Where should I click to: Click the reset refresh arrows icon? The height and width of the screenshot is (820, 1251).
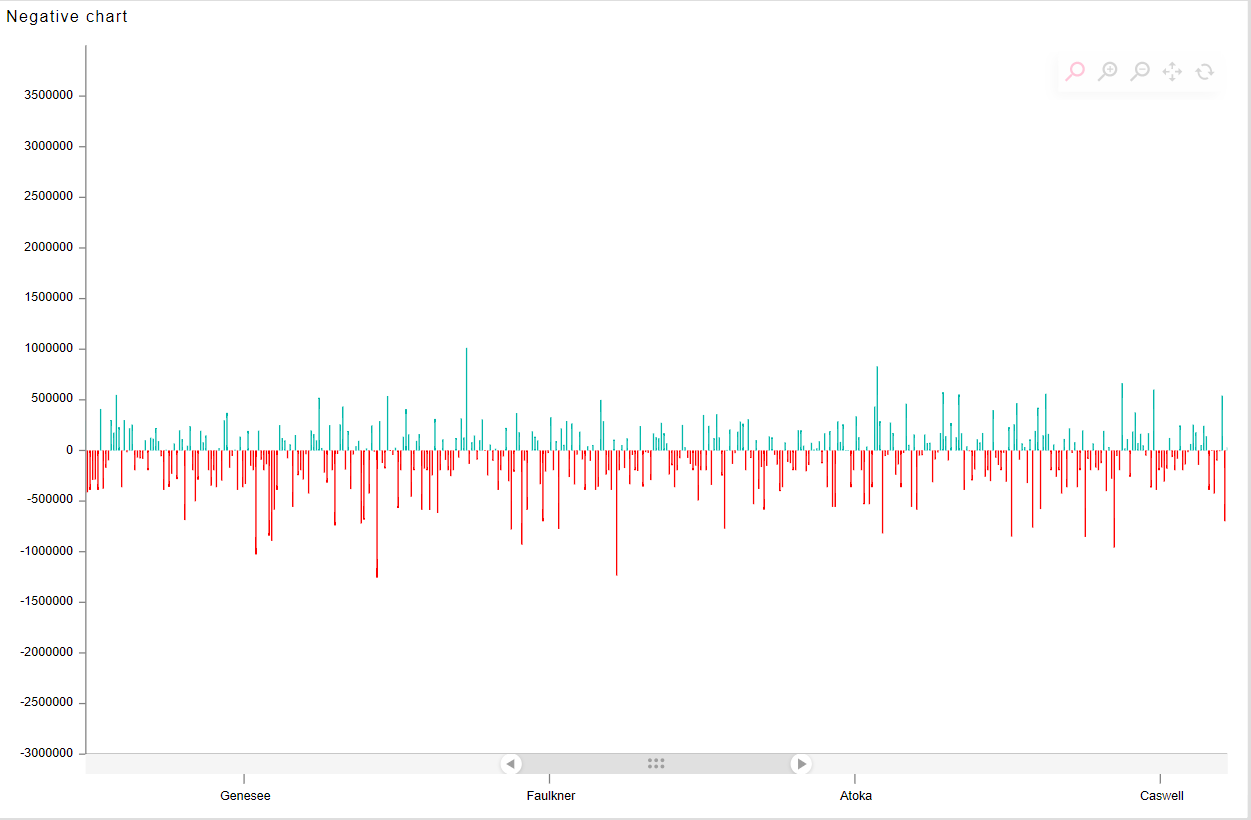(x=1204, y=71)
